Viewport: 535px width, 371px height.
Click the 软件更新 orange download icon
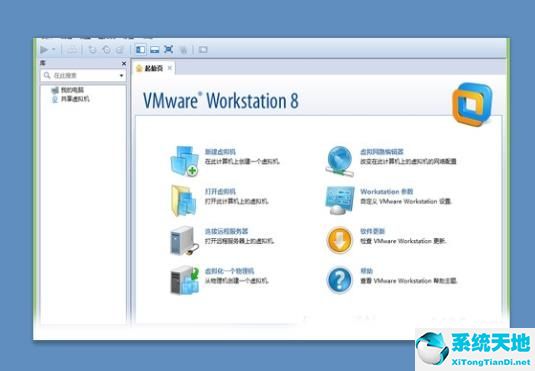point(339,240)
